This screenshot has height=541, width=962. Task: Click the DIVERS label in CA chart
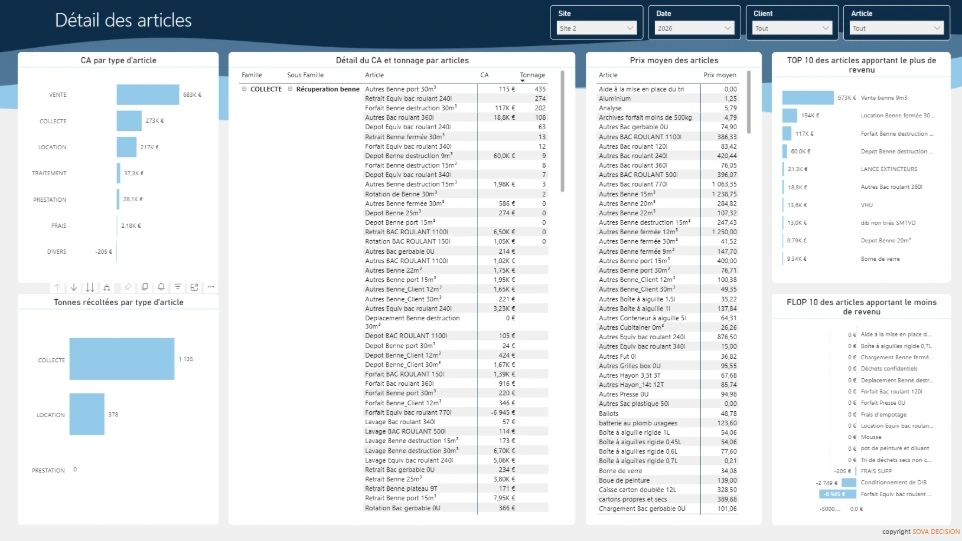click(x=56, y=251)
